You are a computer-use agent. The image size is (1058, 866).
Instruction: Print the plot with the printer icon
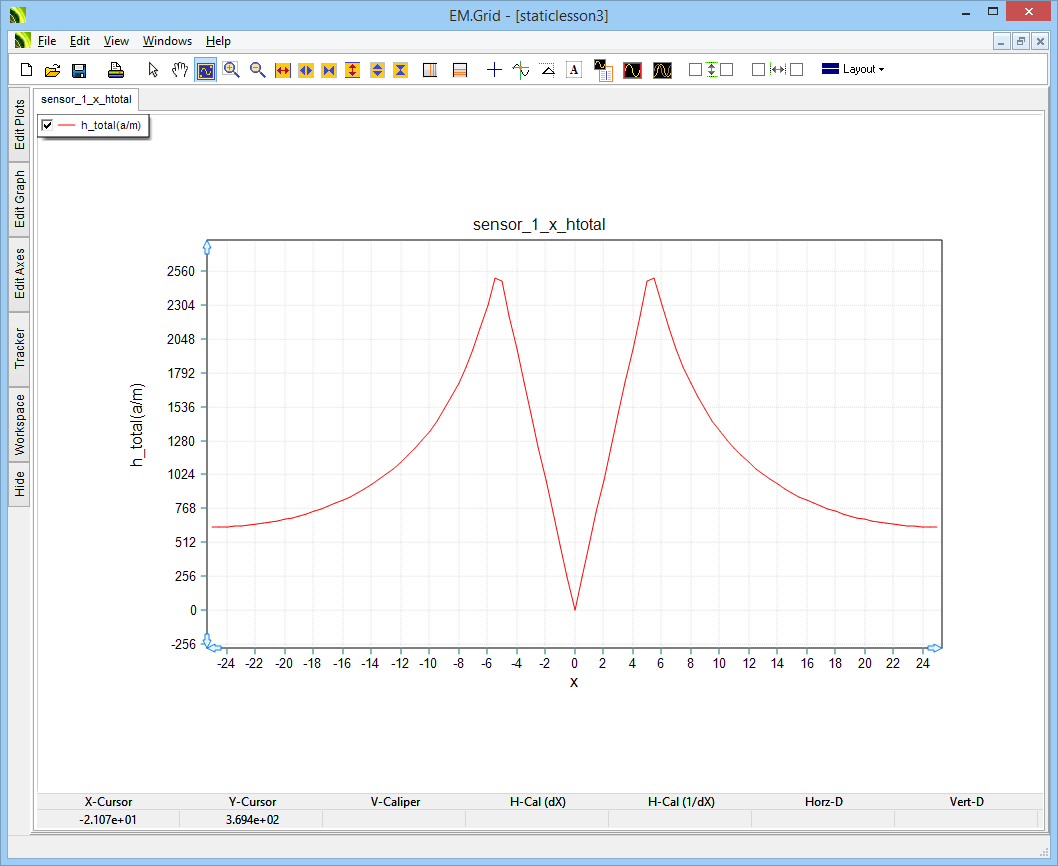click(116, 70)
